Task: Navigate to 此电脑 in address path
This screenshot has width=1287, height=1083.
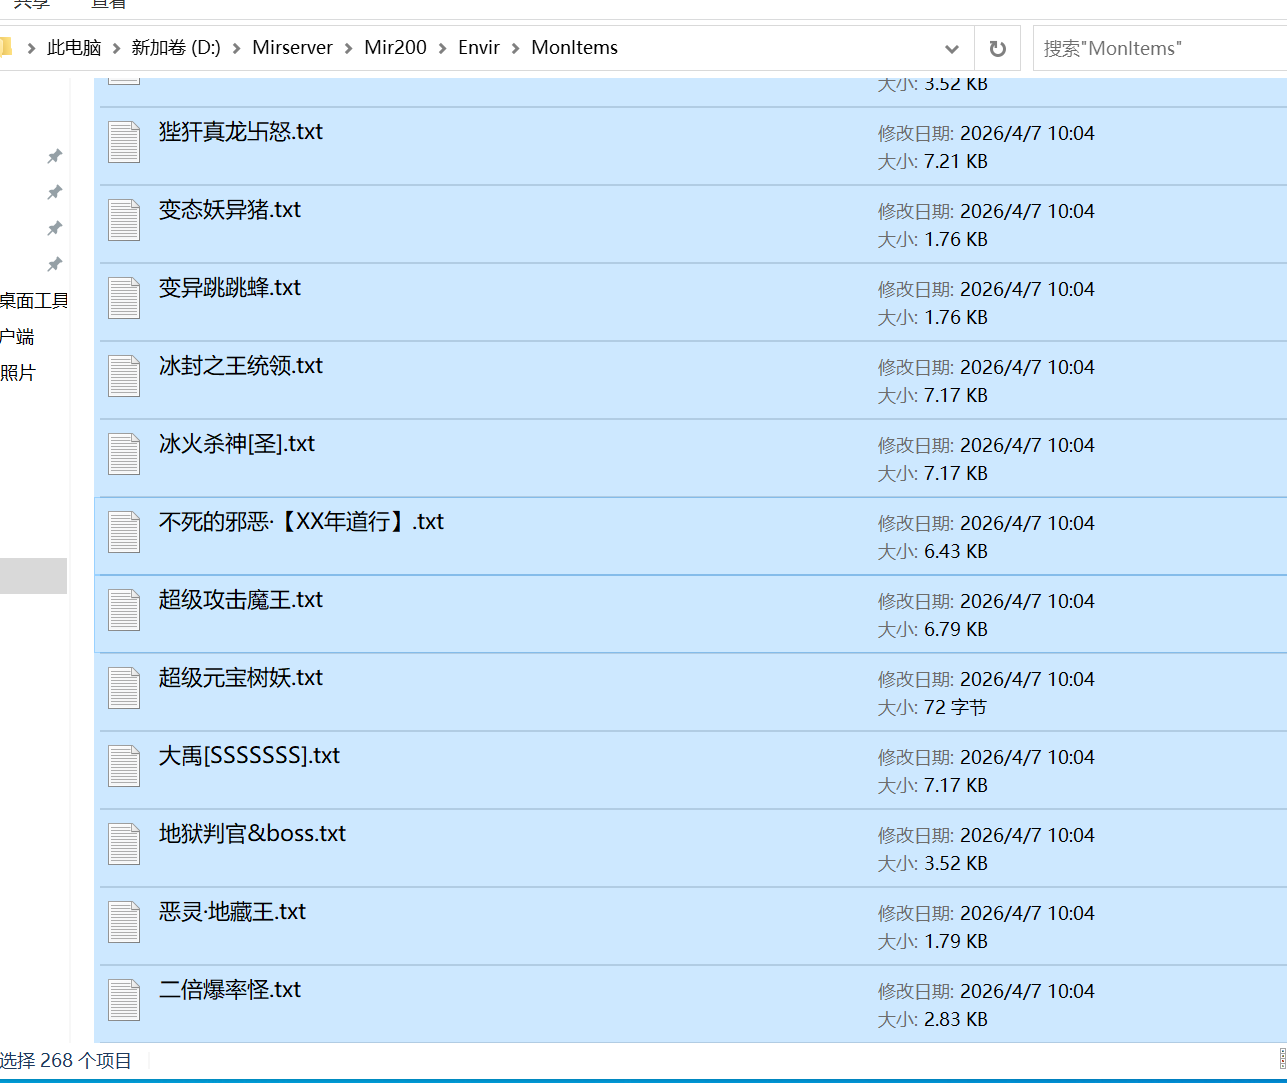Action: pos(74,48)
